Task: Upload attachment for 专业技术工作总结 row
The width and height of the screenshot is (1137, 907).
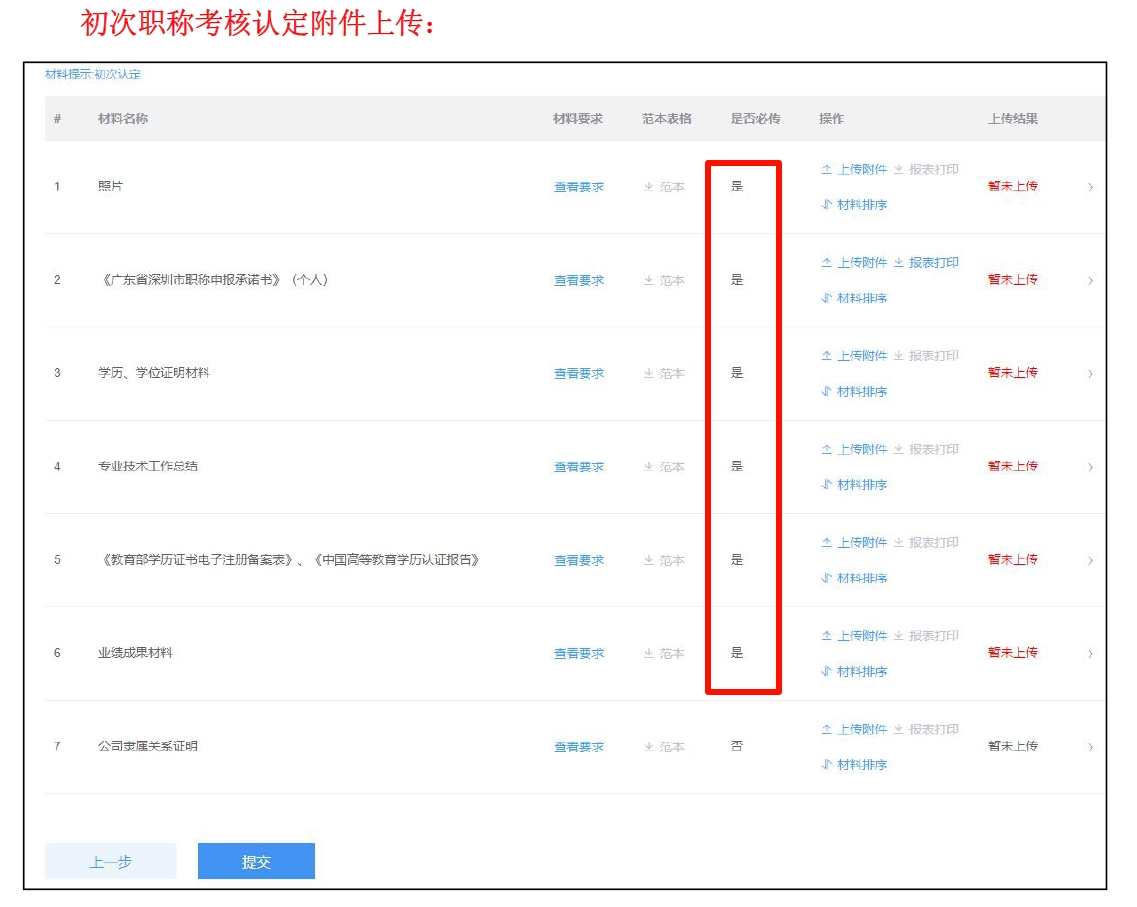Action: click(x=854, y=450)
